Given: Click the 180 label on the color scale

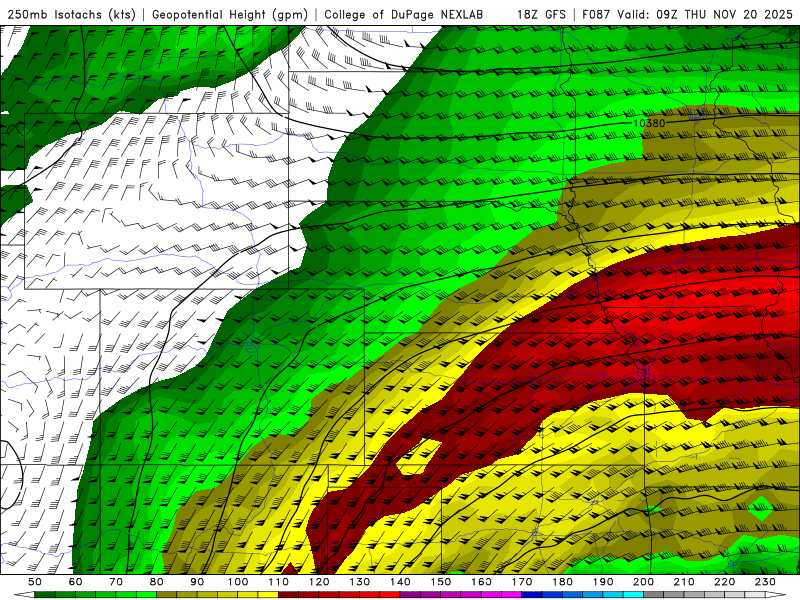Looking at the screenshot, I should click(563, 582).
